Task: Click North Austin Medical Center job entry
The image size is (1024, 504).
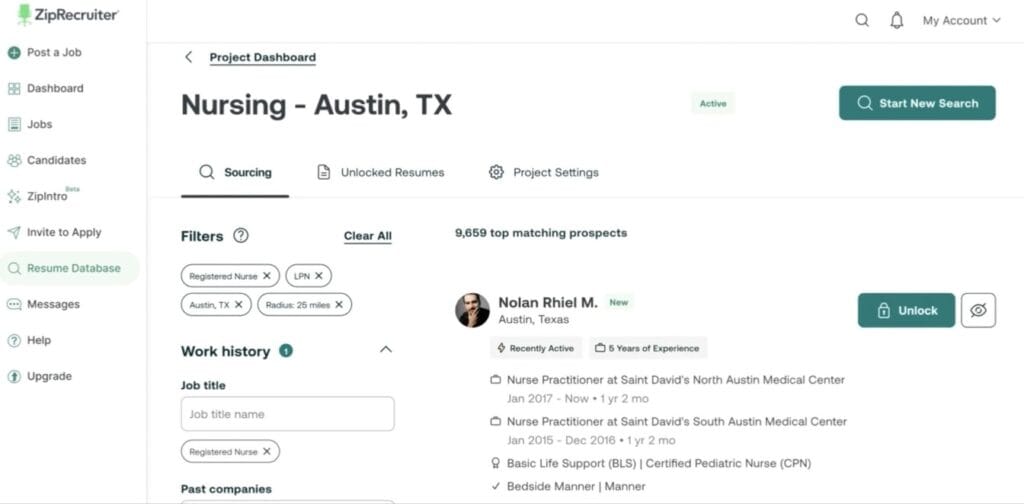Action: tap(676, 379)
